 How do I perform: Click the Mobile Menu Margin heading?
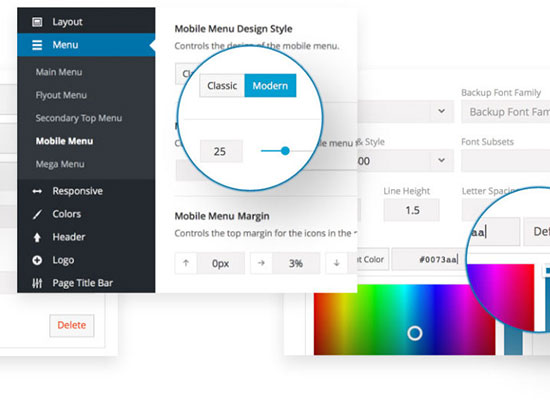222,216
